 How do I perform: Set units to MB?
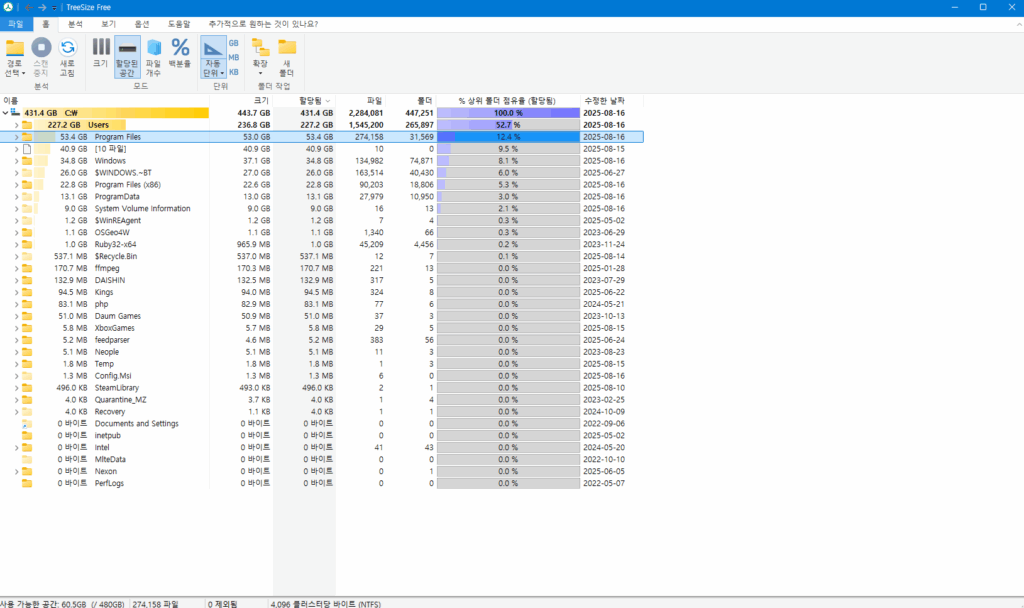click(x=233, y=57)
